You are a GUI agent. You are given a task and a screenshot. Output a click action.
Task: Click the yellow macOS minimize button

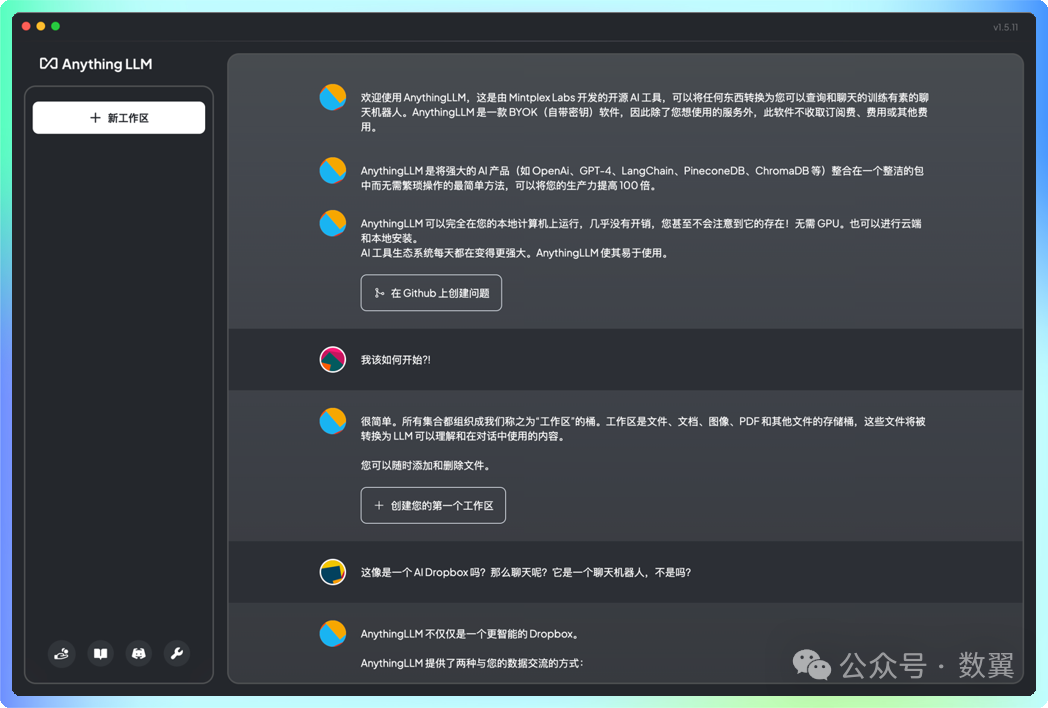pyautogui.click(x=39, y=26)
